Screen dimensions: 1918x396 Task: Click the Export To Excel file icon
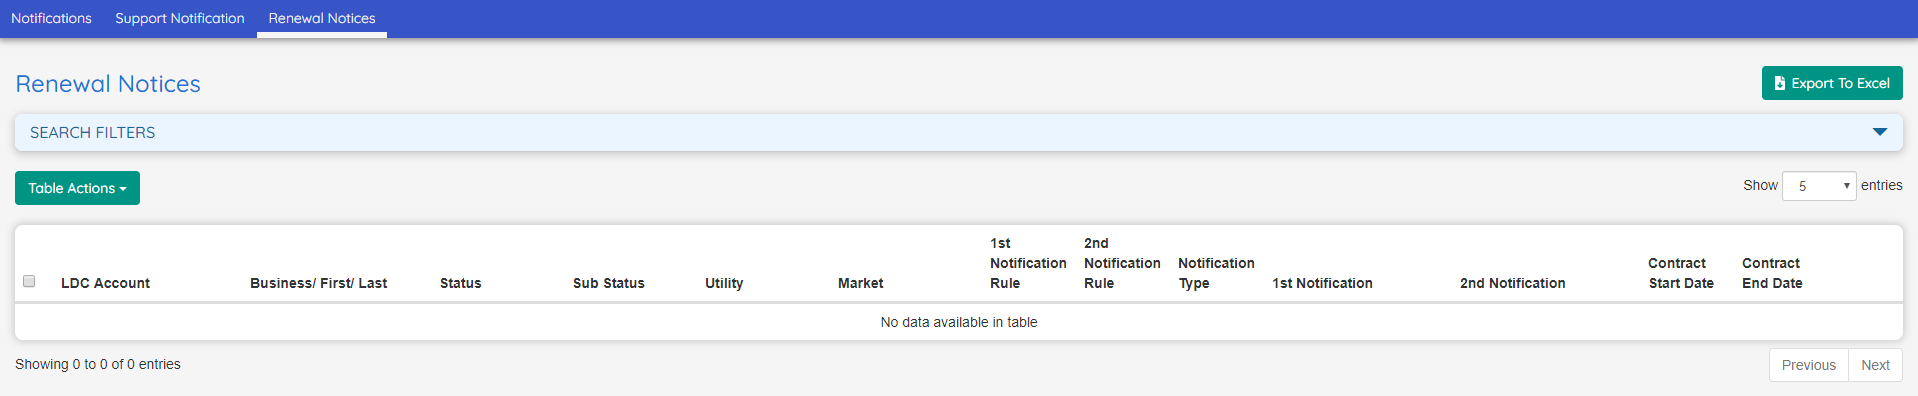(x=1780, y=83)
